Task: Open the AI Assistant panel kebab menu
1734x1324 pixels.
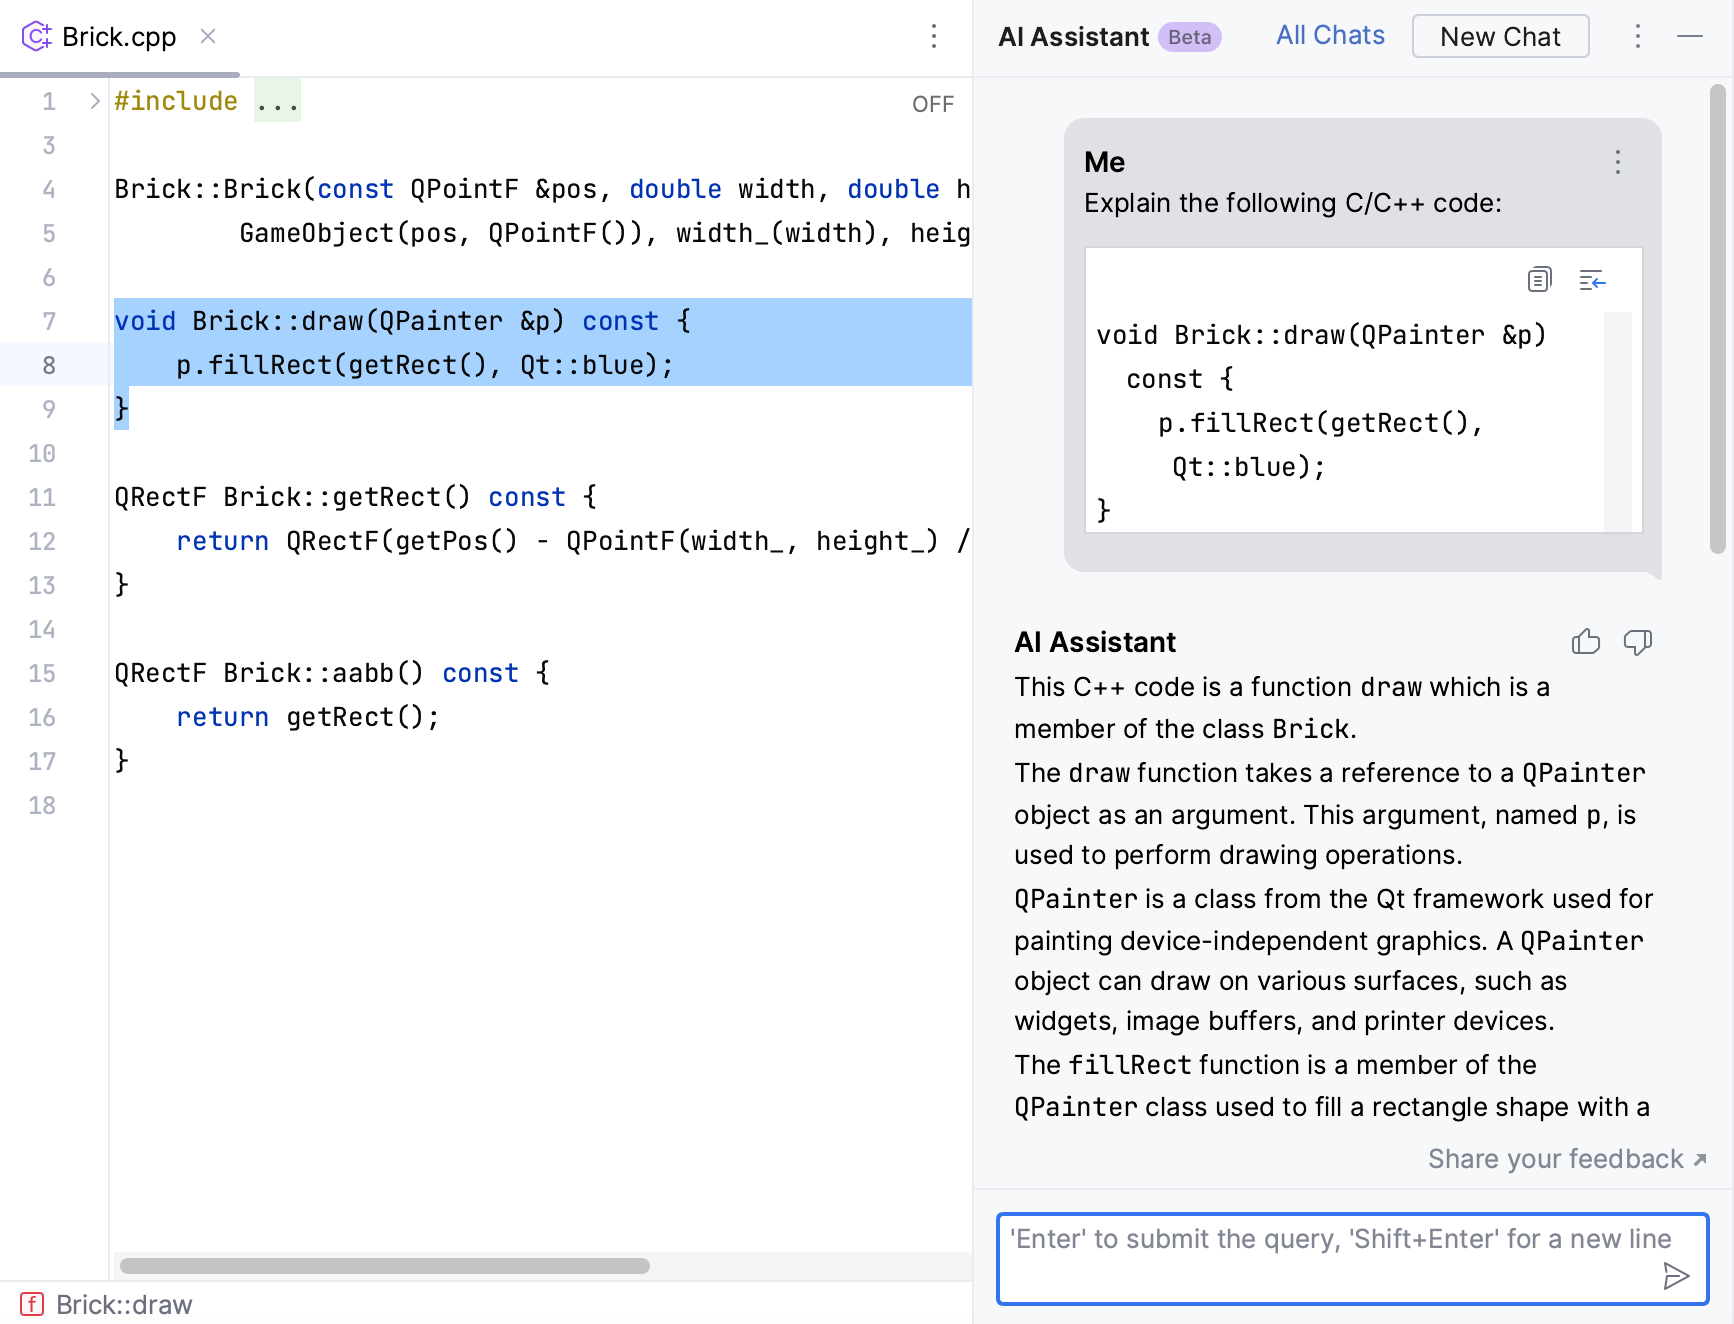Action: pyautogui.click(x=1638, y=36)
